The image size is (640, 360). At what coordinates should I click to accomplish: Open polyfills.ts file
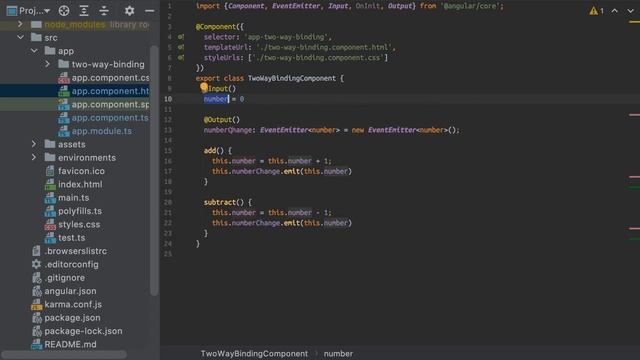80,211
